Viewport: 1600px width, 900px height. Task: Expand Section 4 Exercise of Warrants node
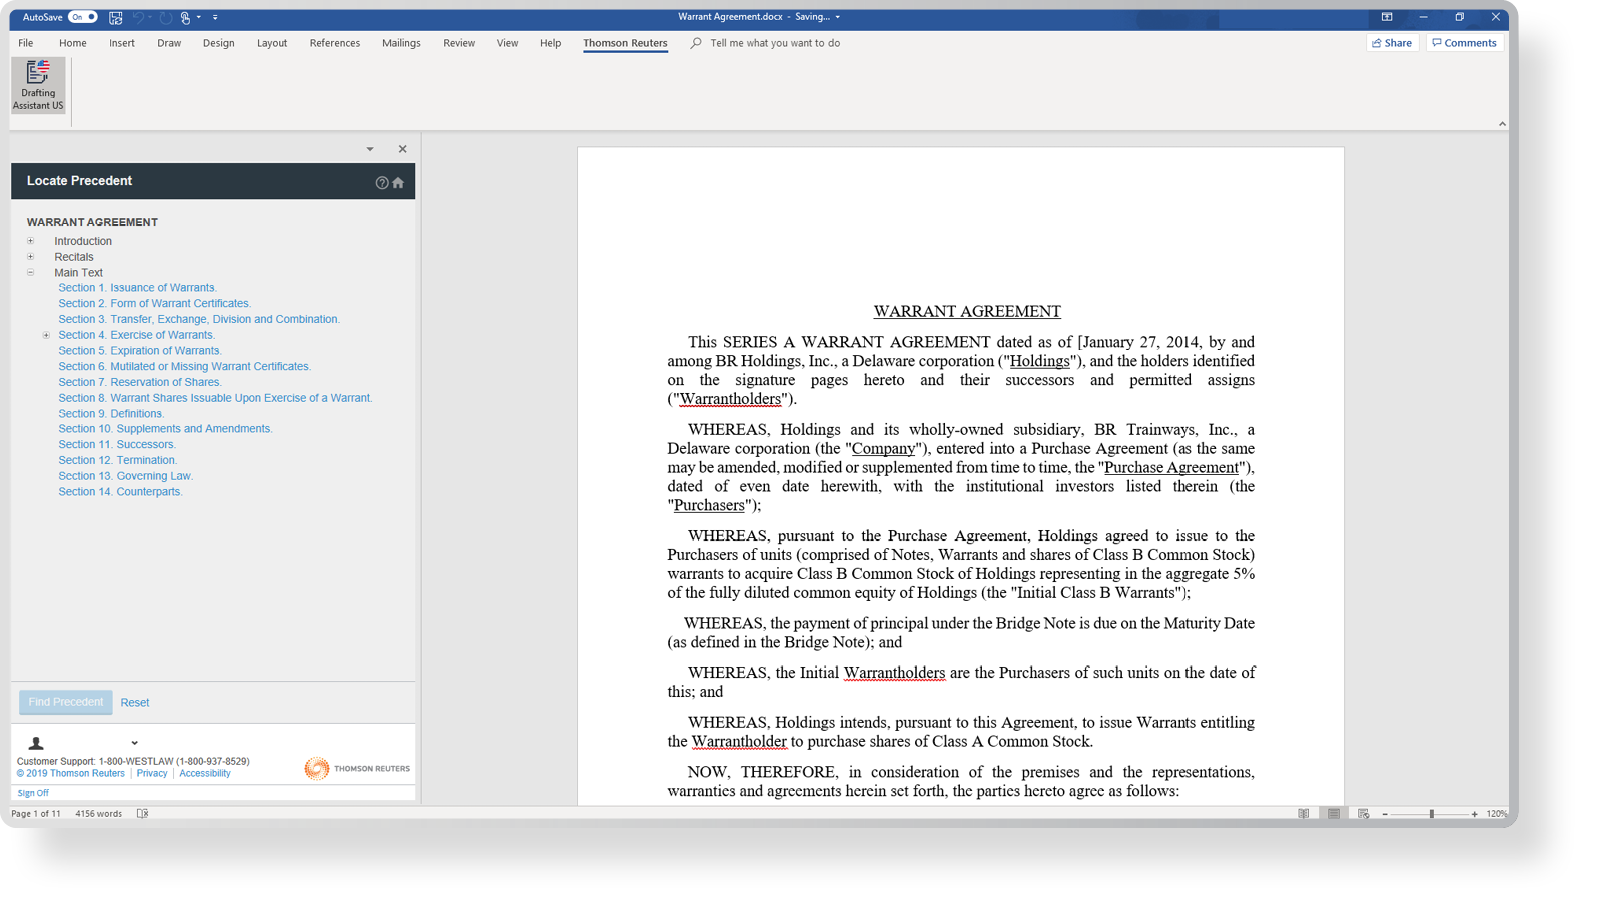[46, 335]
